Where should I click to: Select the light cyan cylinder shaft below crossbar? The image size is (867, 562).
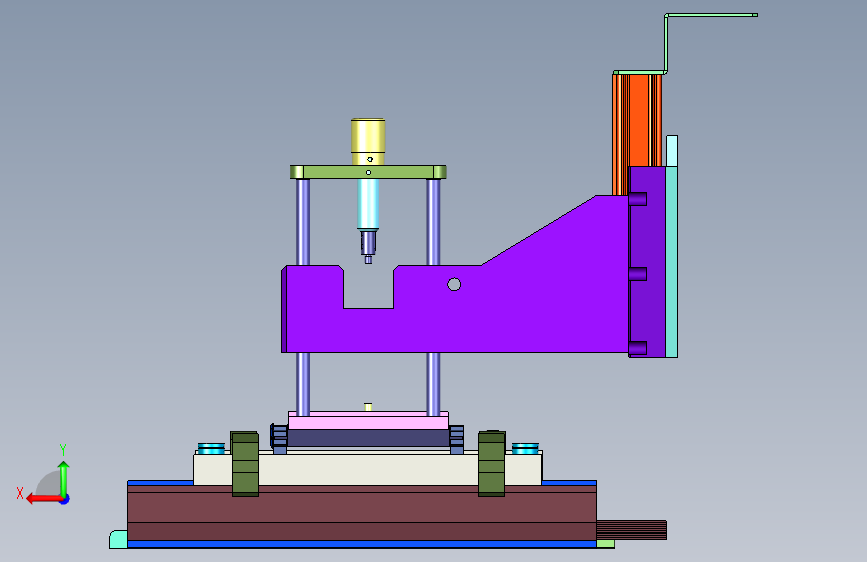[368, 204]
